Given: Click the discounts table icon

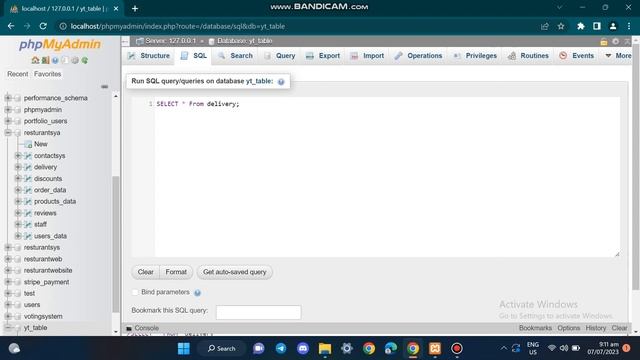Looking at the screenshot, I should (x=28, y=178).
